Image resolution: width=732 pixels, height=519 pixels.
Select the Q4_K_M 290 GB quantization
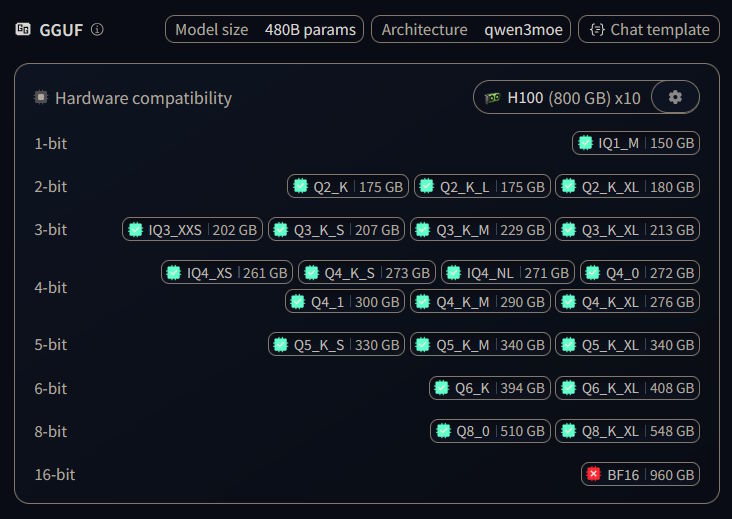tap(479, 301)
